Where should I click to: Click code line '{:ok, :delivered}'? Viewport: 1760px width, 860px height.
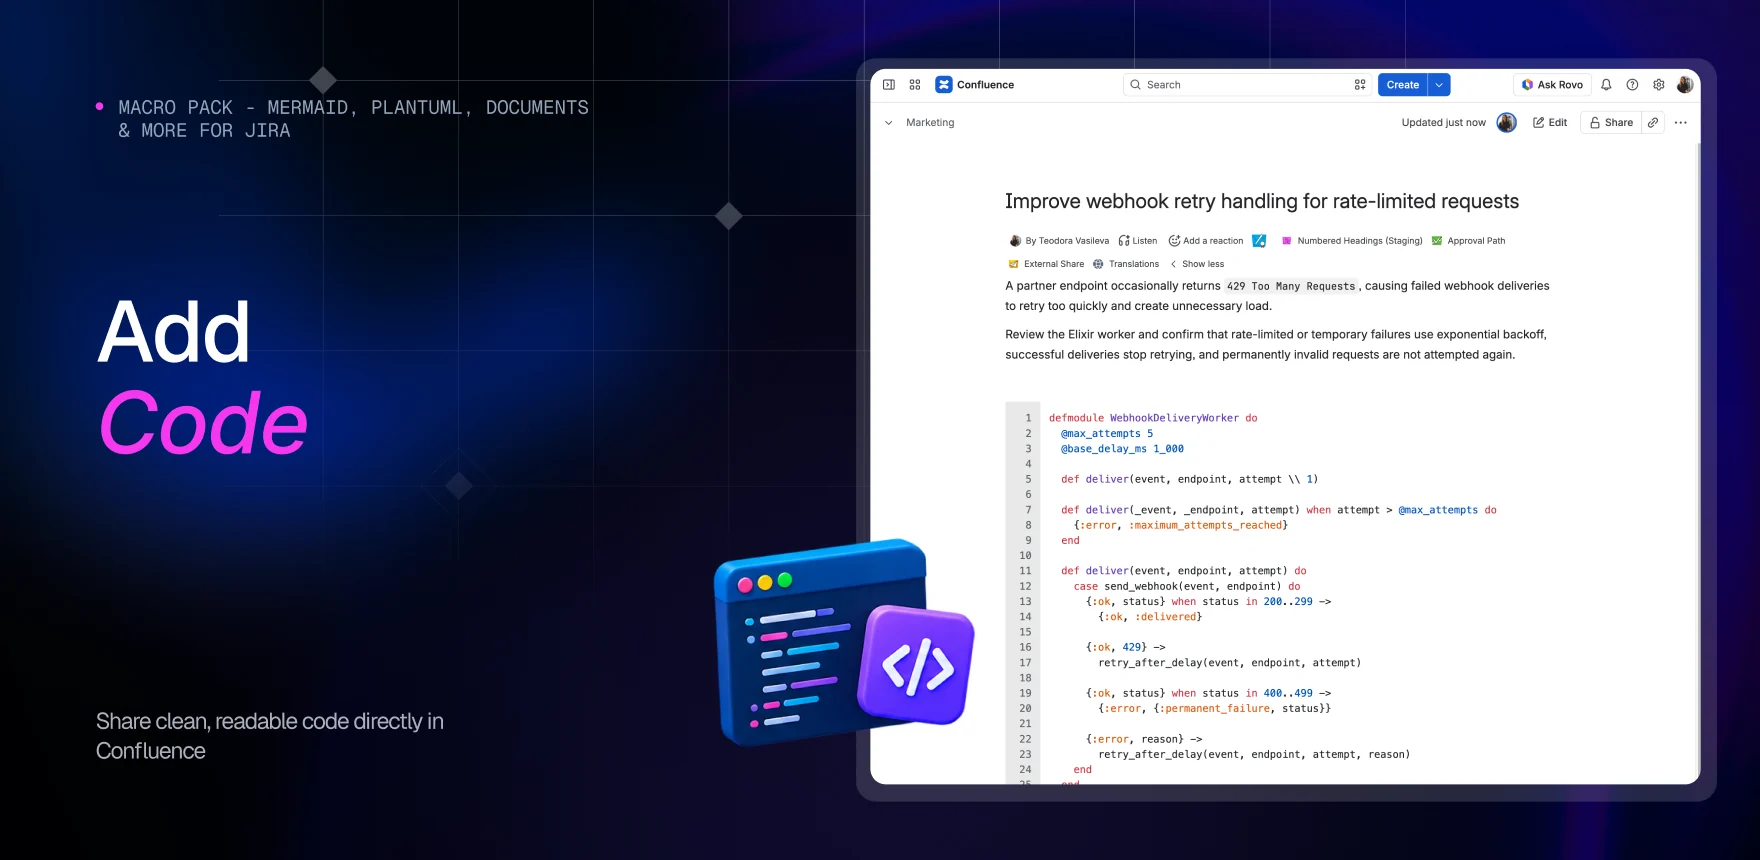[1150, 617]
